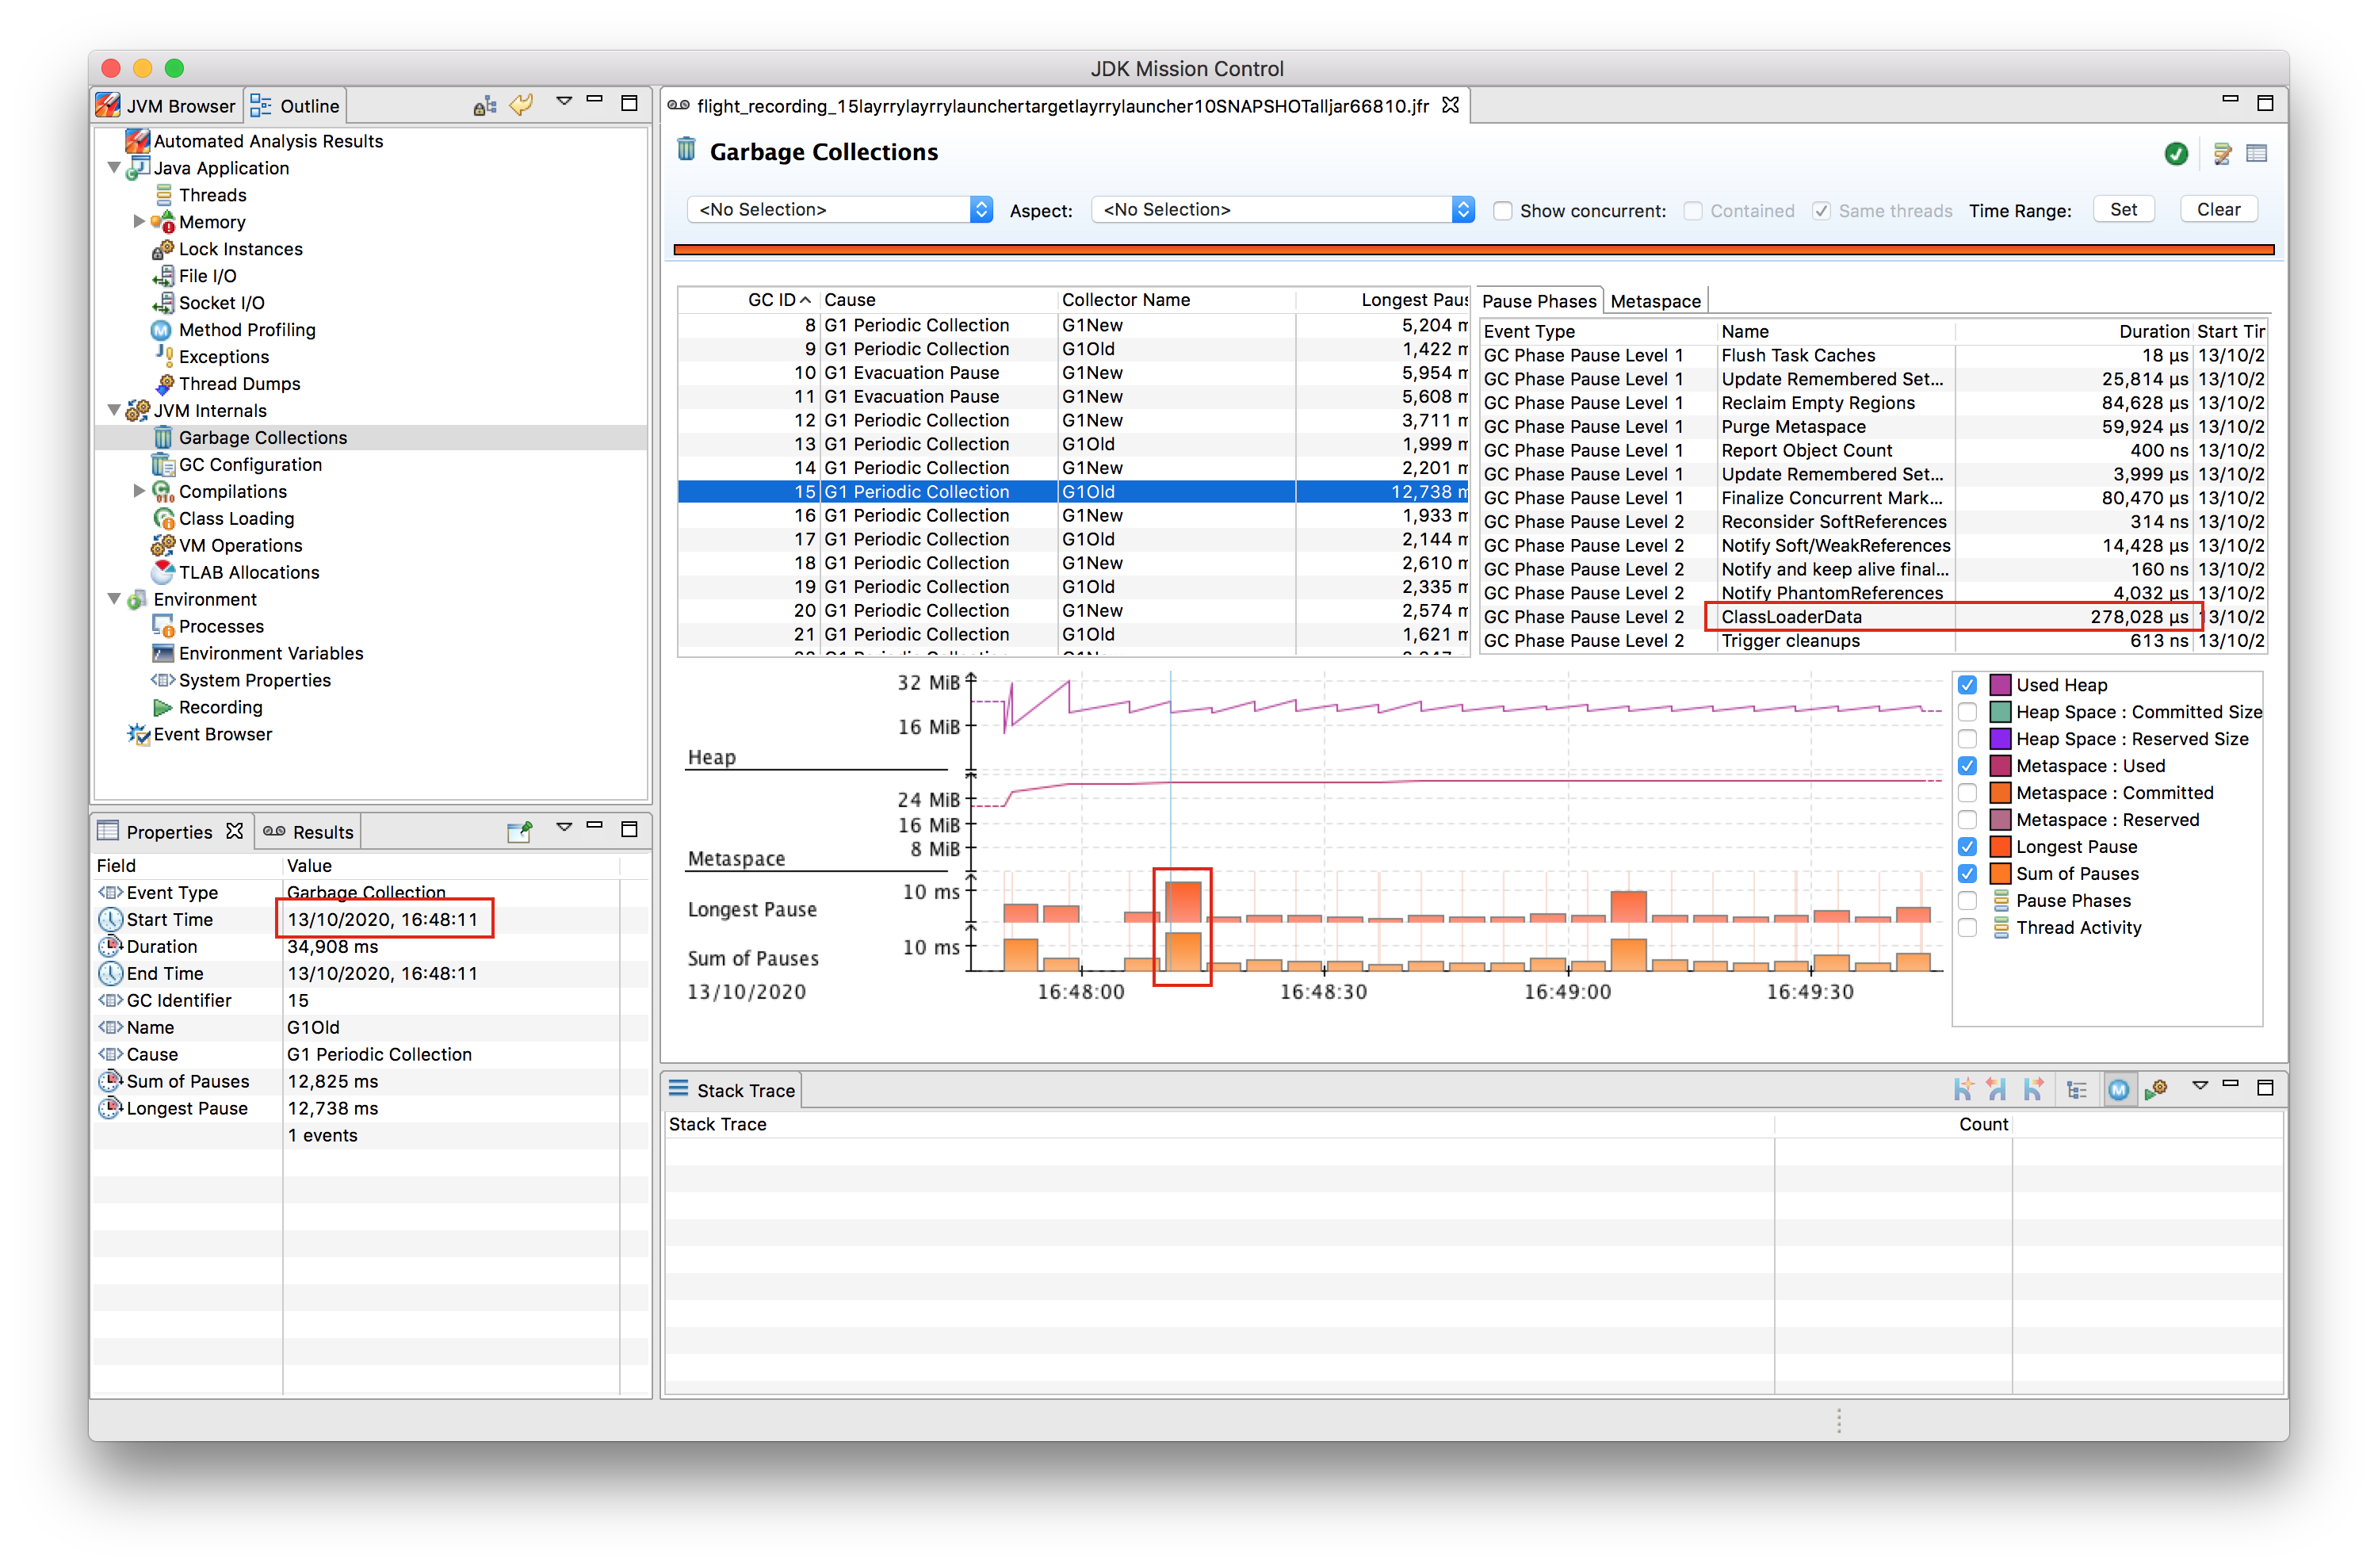Viewport: 2378px width, 1568px height.
Task: Open Aspect selection dropdown
Action: pyautogui.click(x=1283, y=210)
